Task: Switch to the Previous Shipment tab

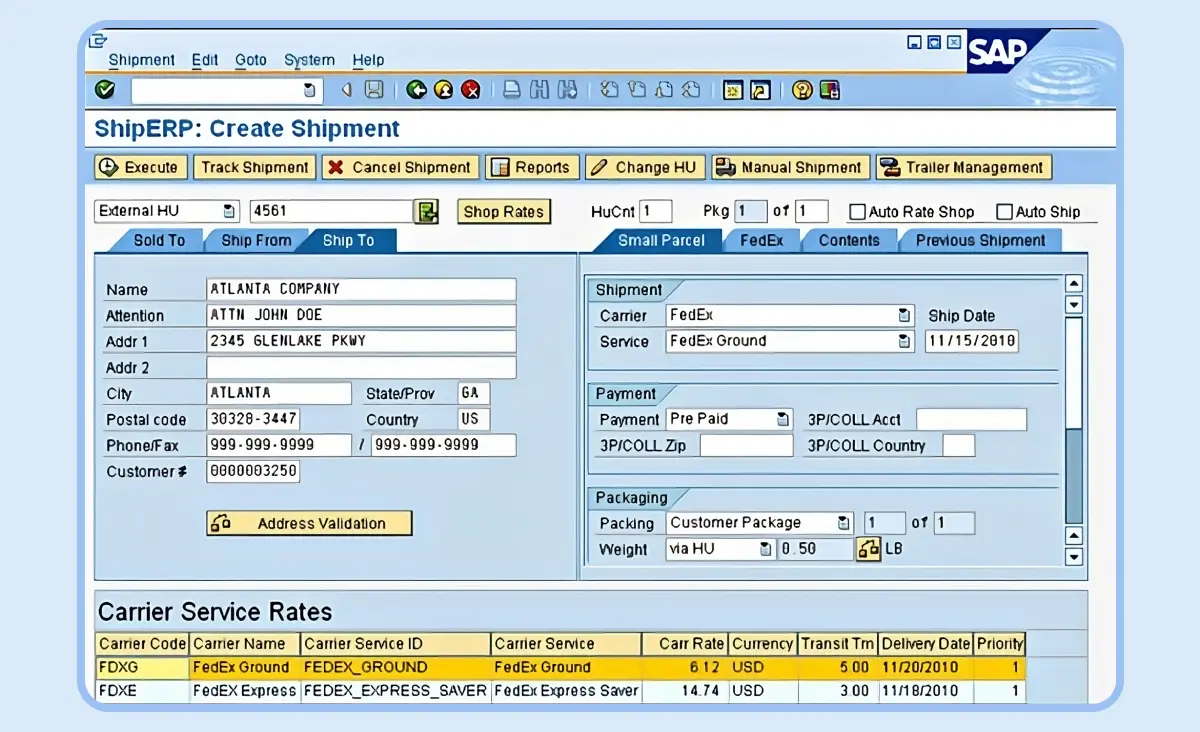Action: (980, 240)
